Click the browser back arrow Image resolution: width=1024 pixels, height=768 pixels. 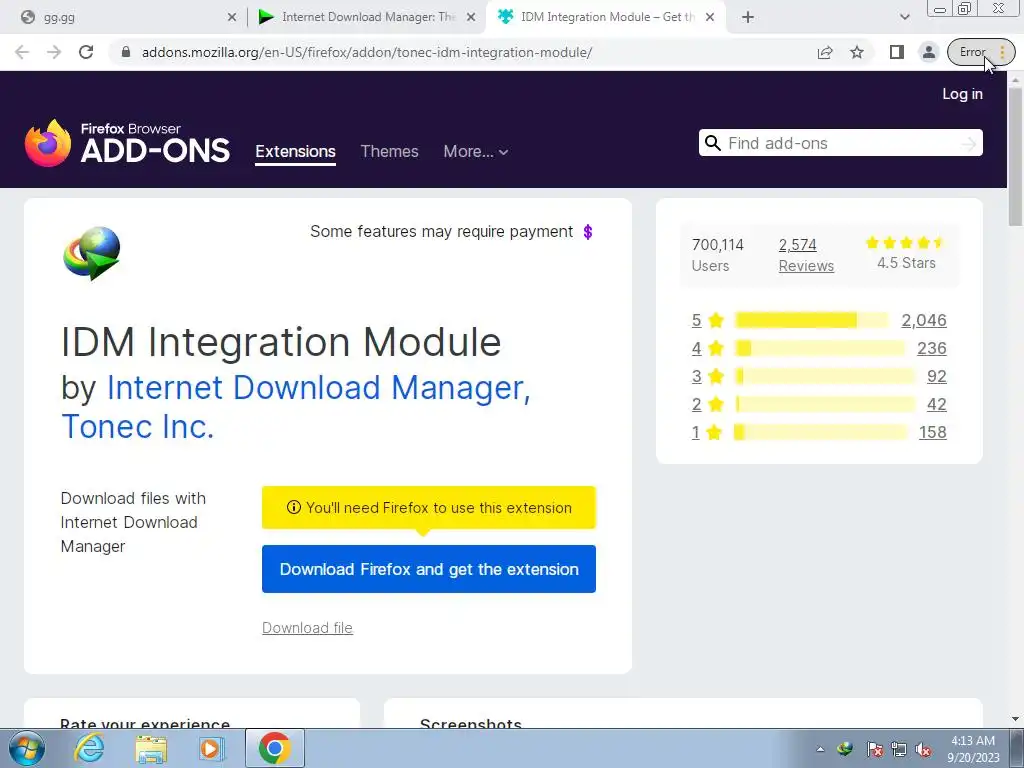[22, 52]
